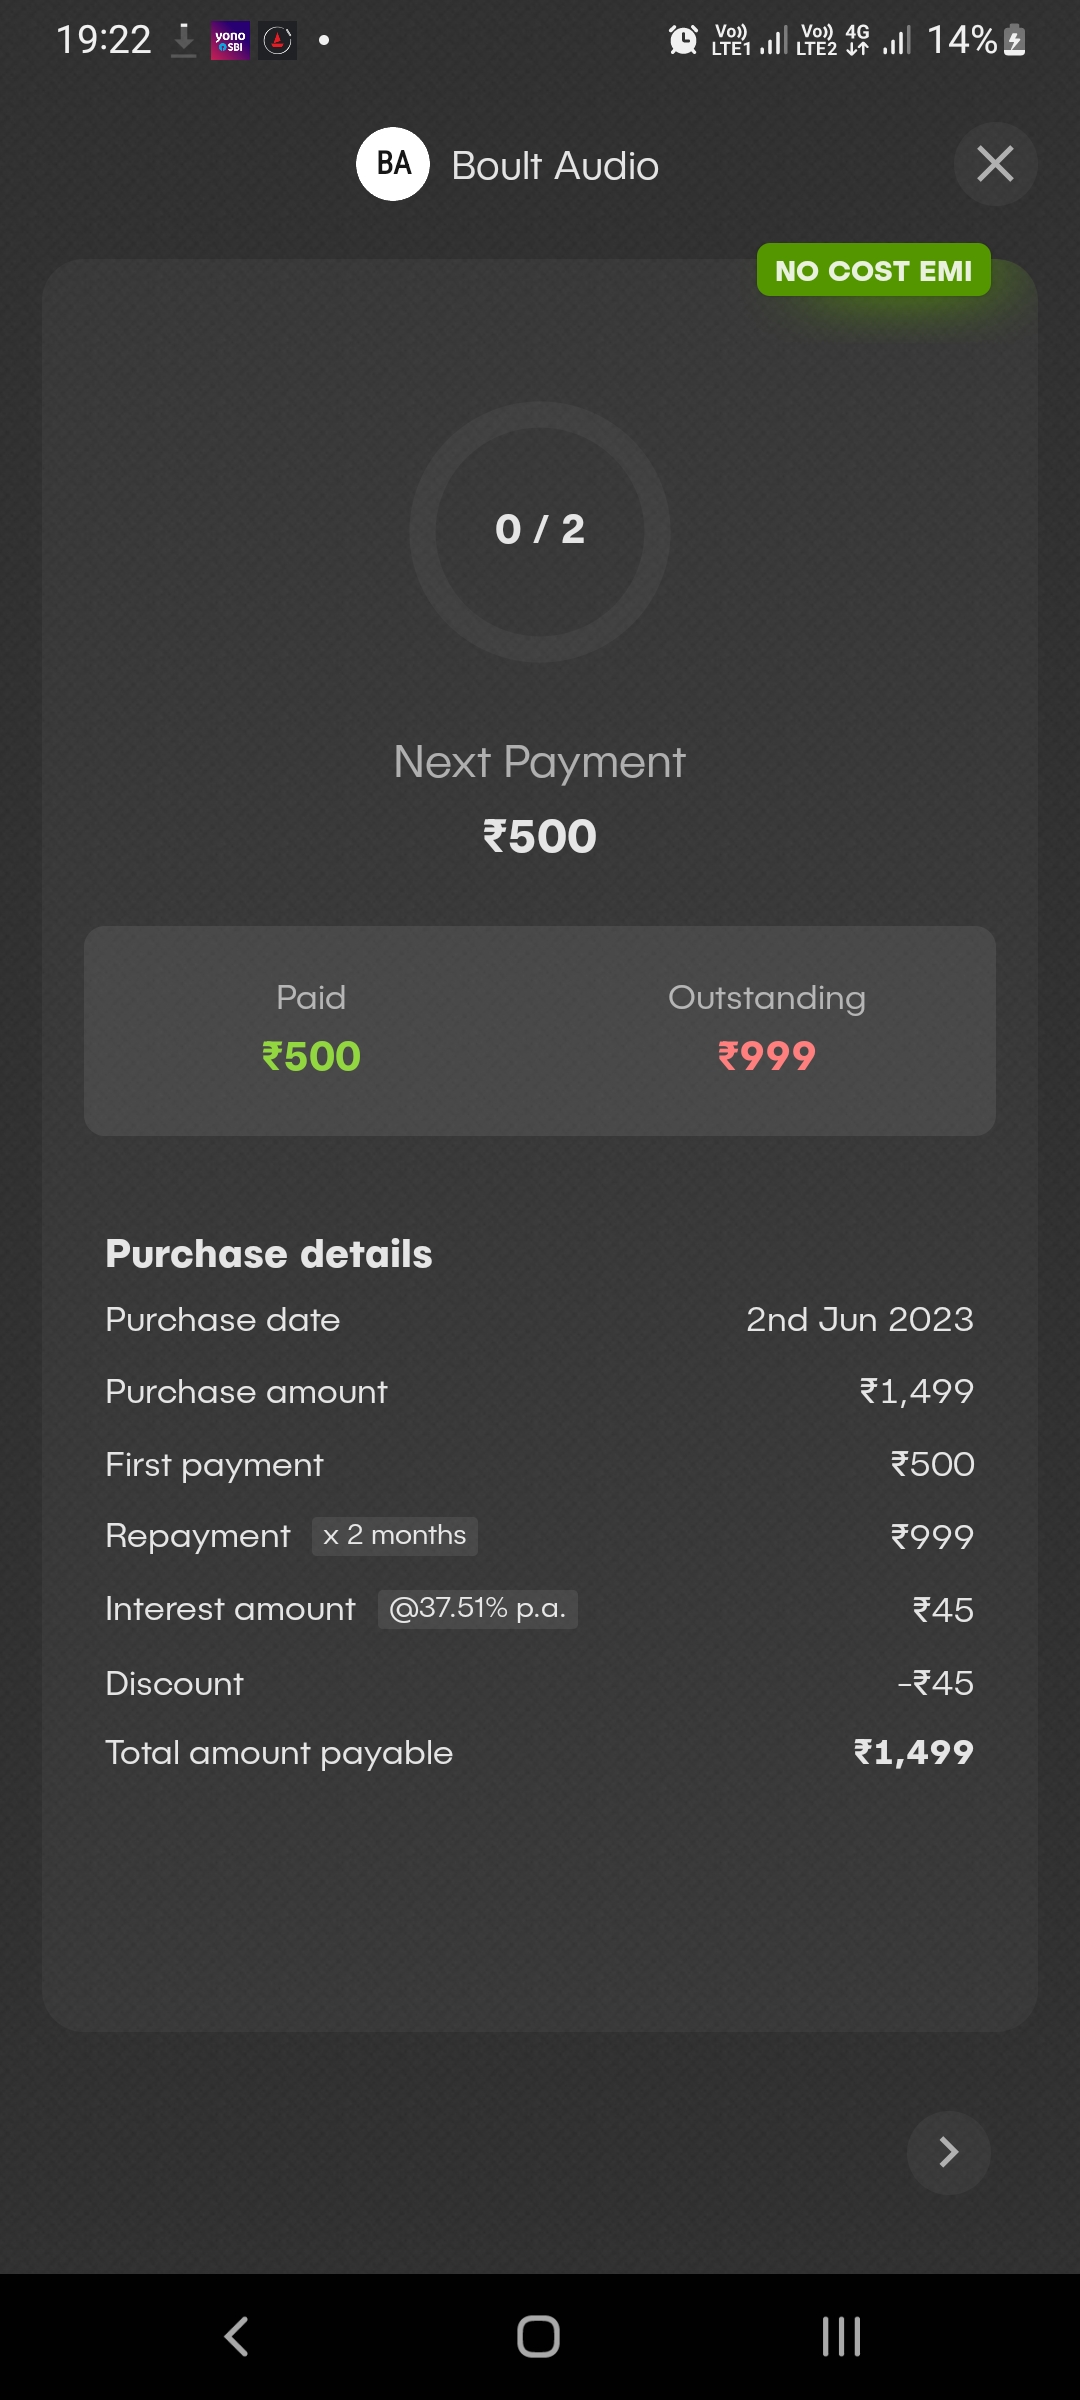Tap the battery charging status icon
Screen dimensions: 1080x2400
1014,41
